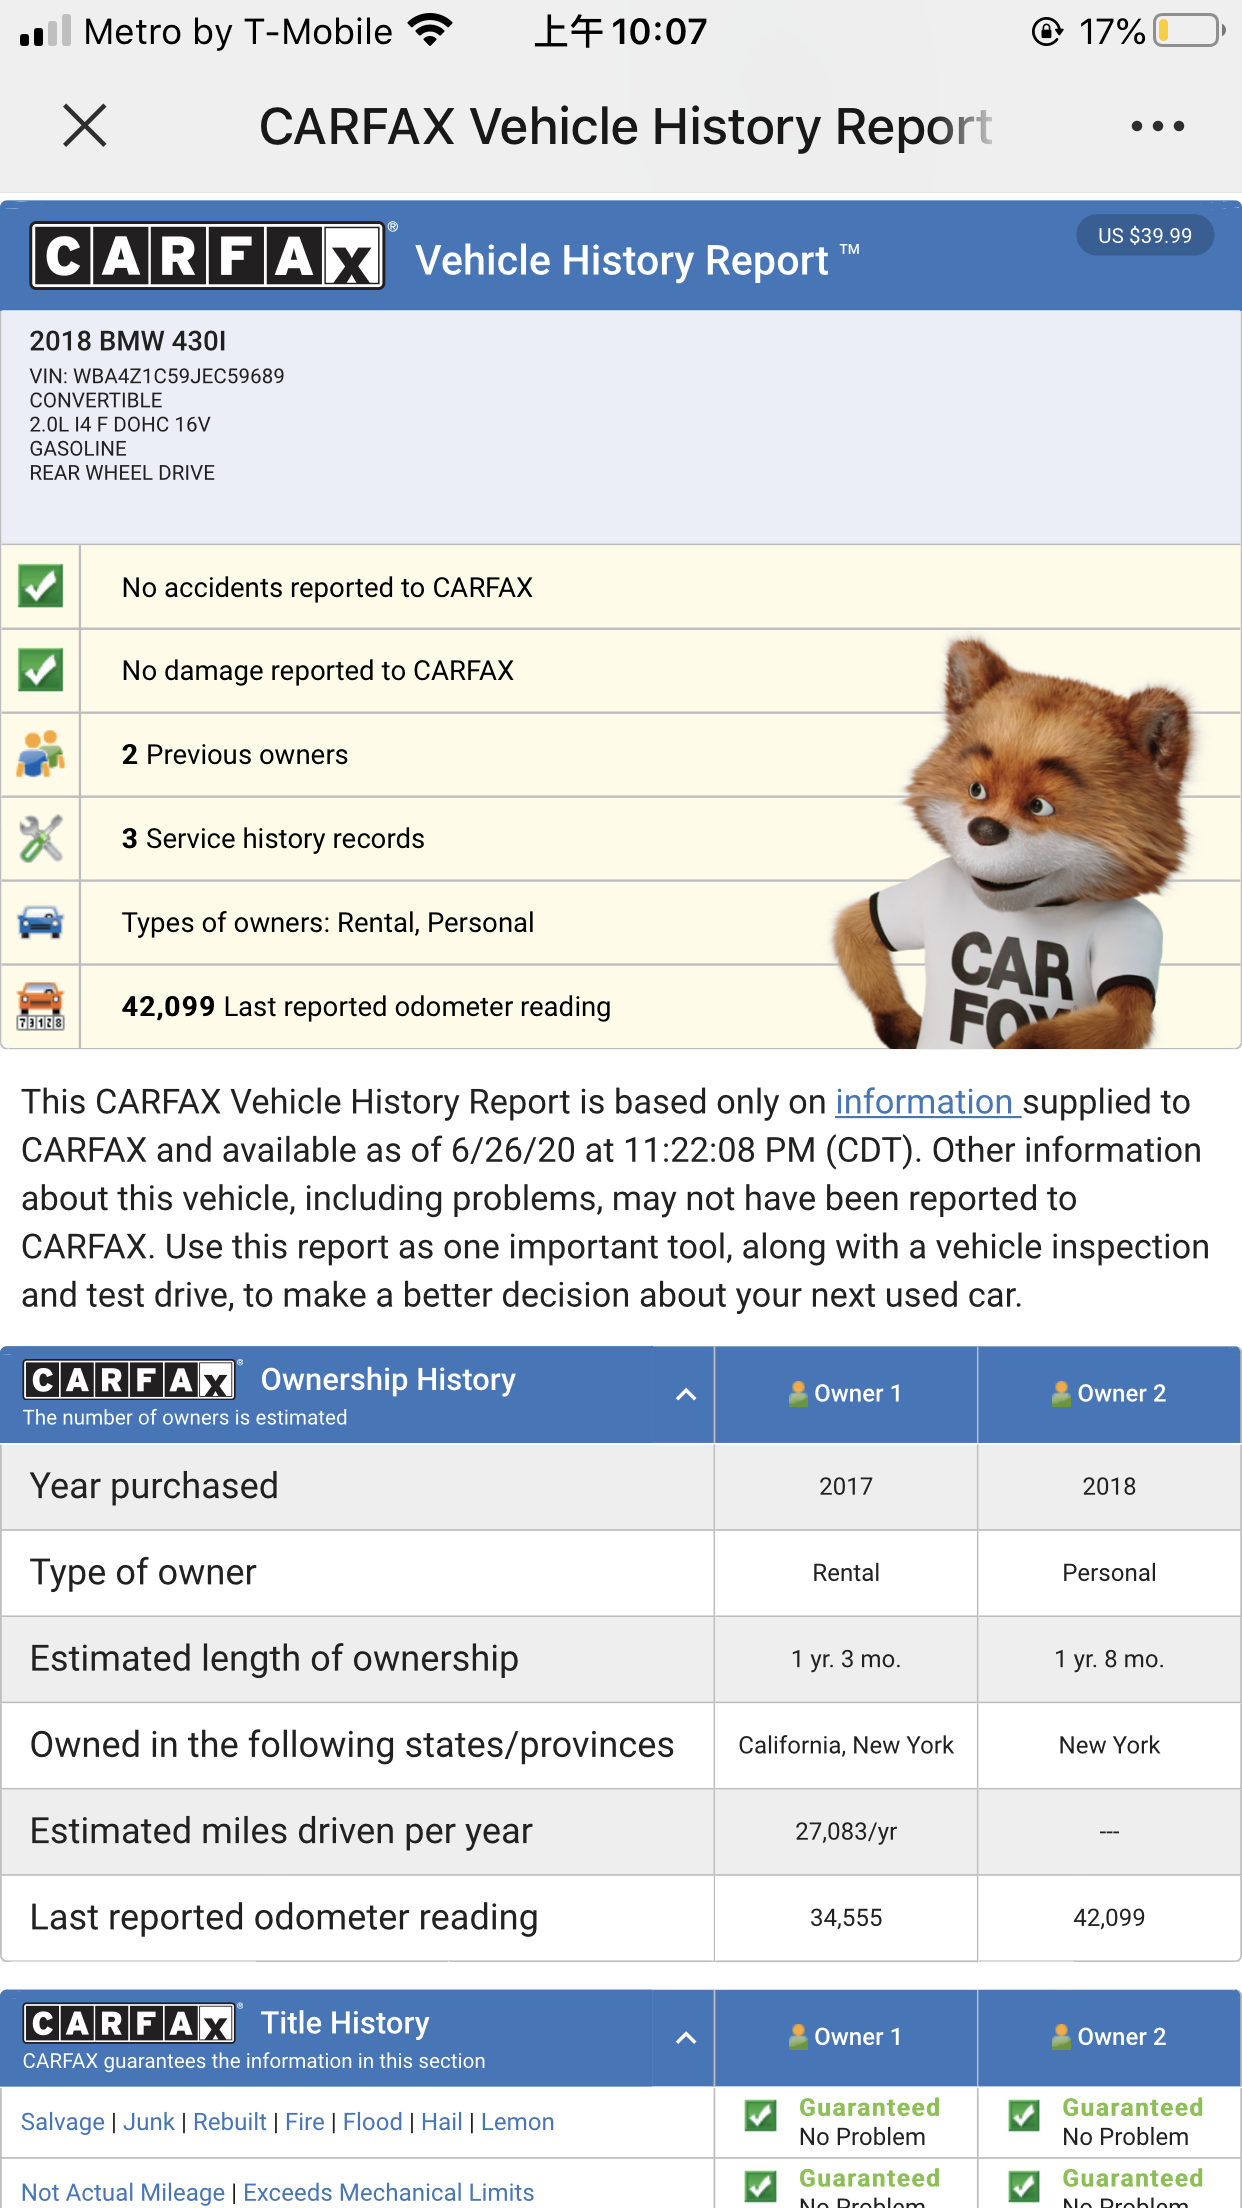Open the information link in the disclaimer
This screenshot has height=2208, width=1242.
[x=925, y=1102]
